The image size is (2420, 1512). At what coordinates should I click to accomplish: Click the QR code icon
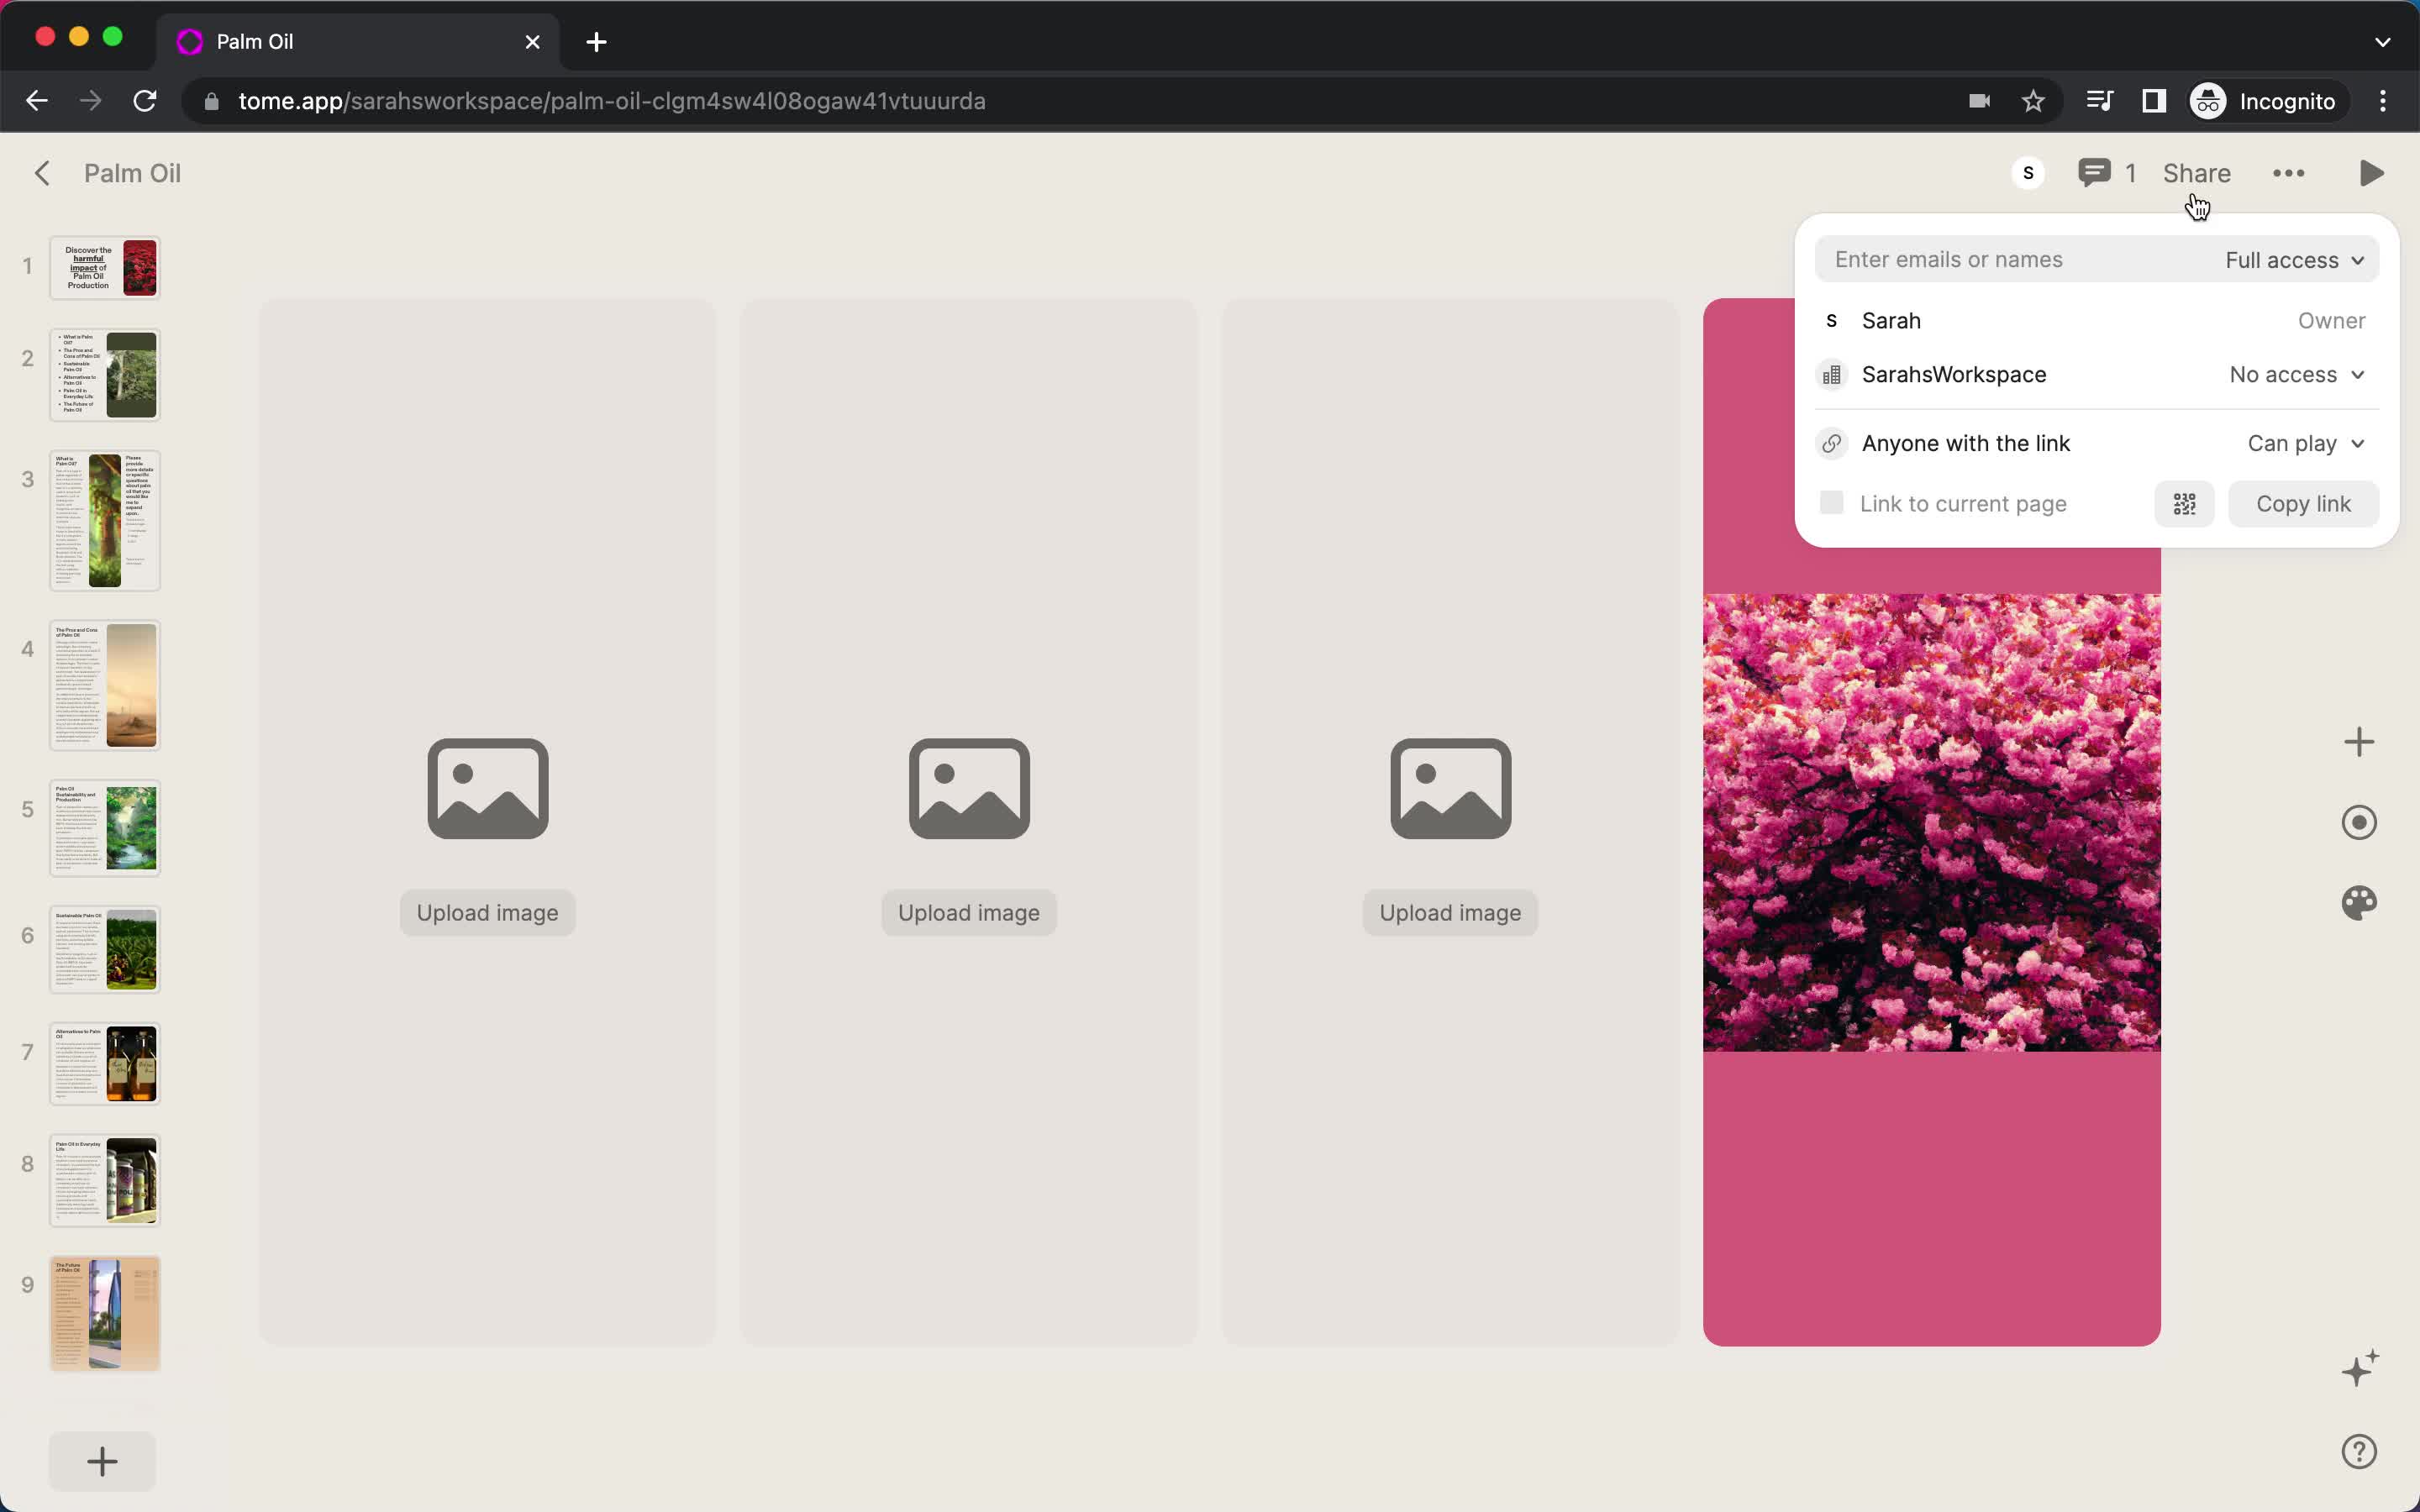coord(2185,503)
